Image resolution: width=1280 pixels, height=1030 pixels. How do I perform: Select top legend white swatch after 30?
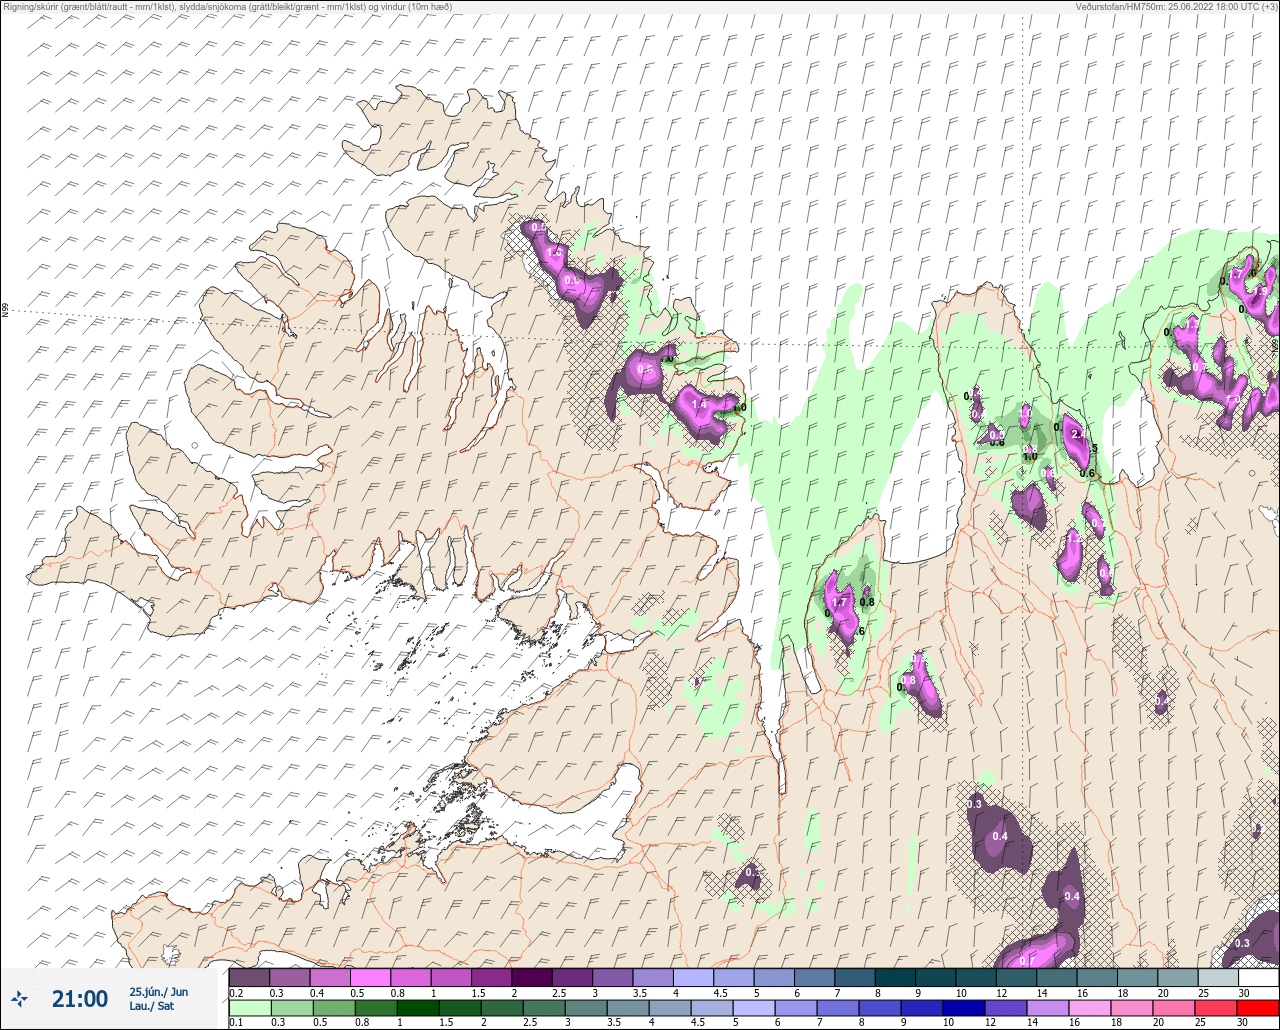pos(1258,977)
